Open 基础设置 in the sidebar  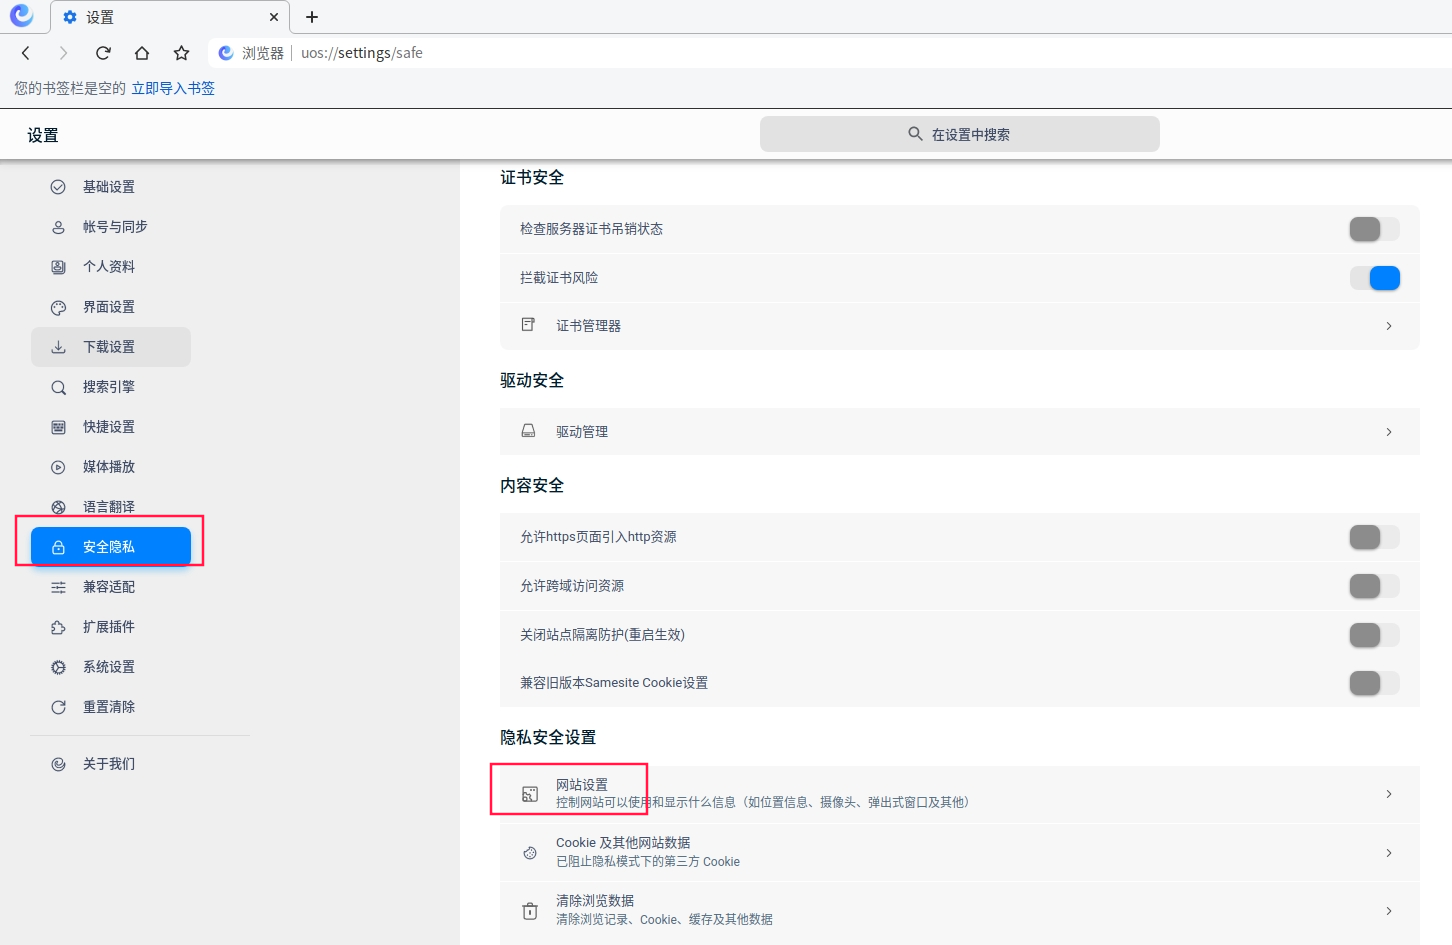110,187
